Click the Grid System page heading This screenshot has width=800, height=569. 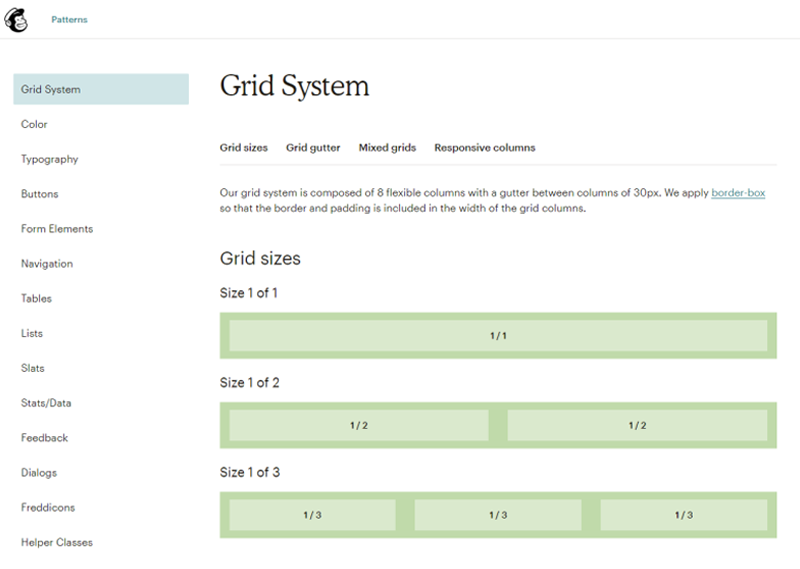click(294, 86)
